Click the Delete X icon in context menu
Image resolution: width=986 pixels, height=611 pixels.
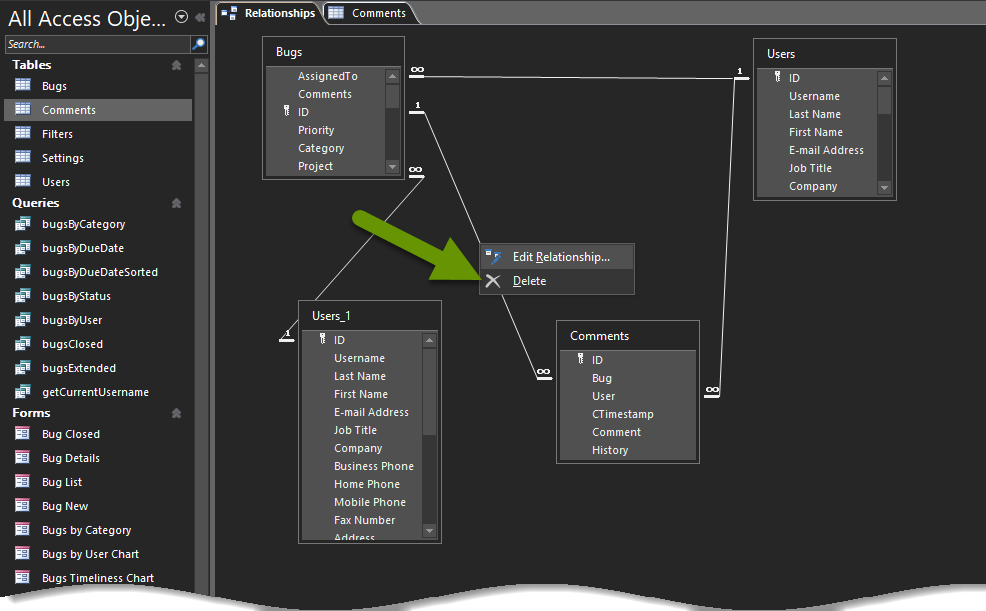(493, 281)
